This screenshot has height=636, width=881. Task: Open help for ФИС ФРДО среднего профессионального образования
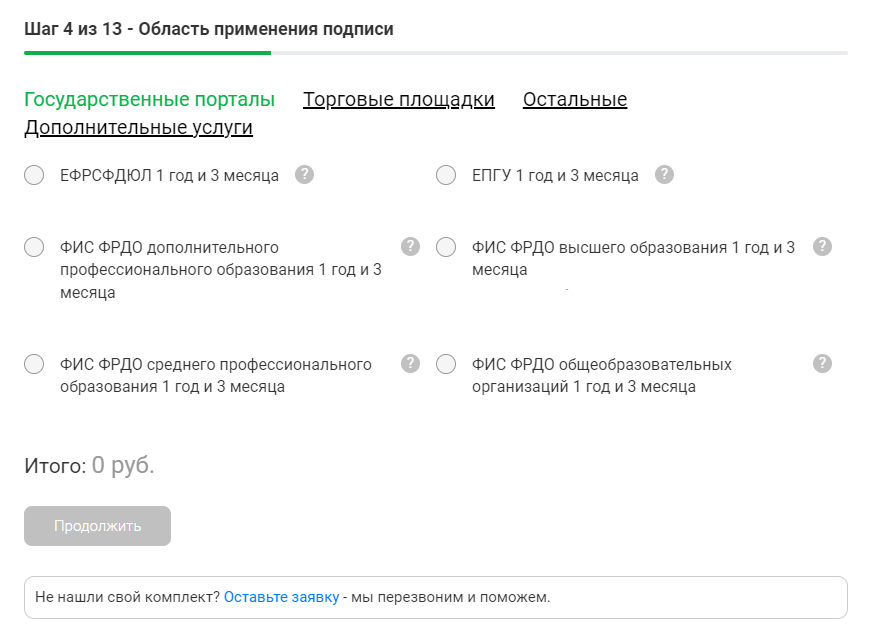pyautogui.click(x=410, y=363)
